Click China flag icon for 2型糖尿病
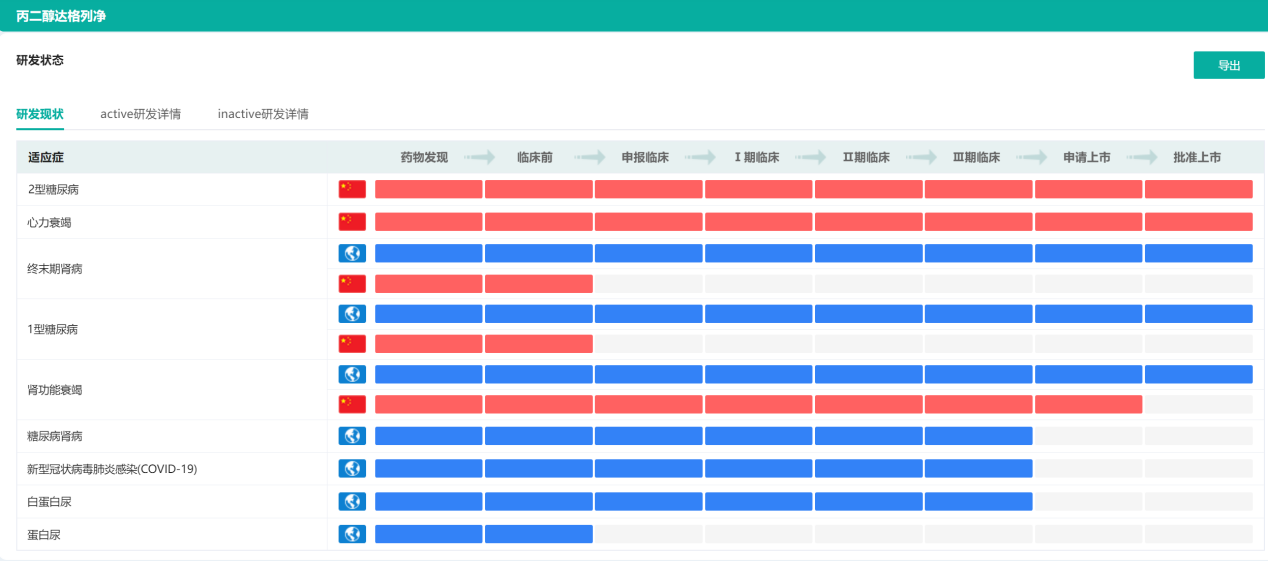Viewport: 1268px width, 561px height. (352, 189)
